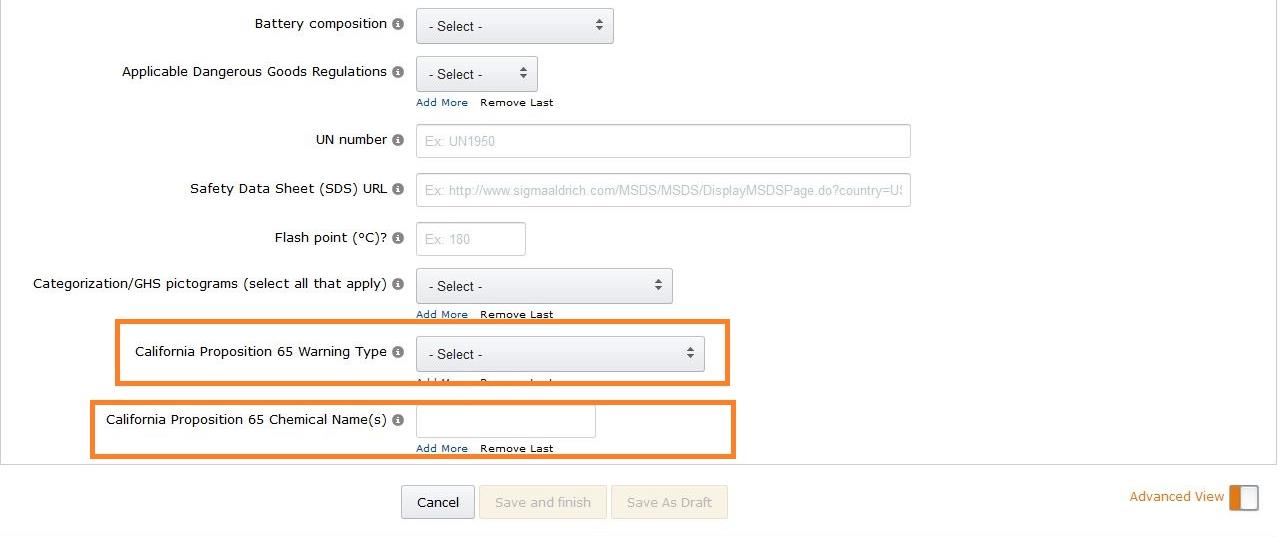Click info icon beside UN number
Image resolution: width=1279 pixels, height=537 pixels.
point(398,140)
